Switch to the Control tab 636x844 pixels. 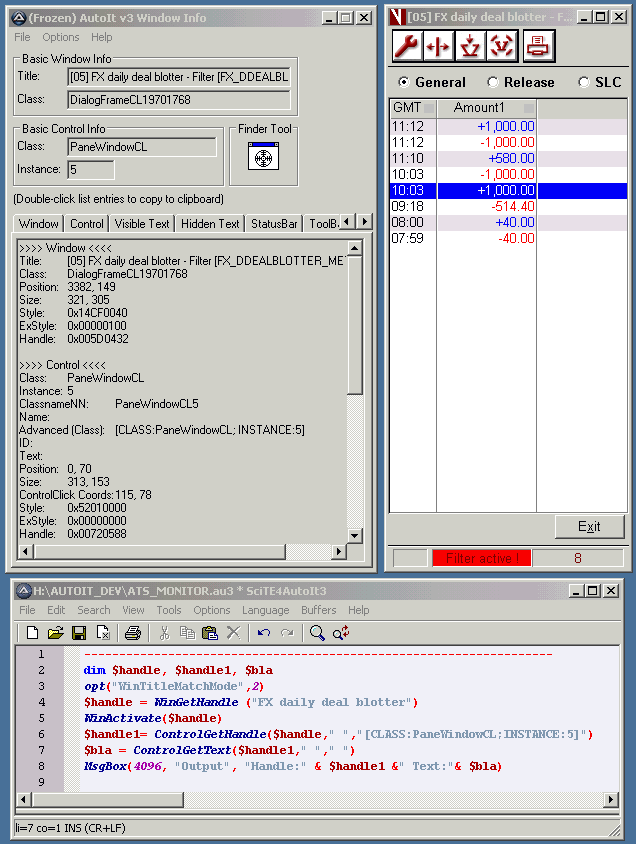(x=87, y=224)
